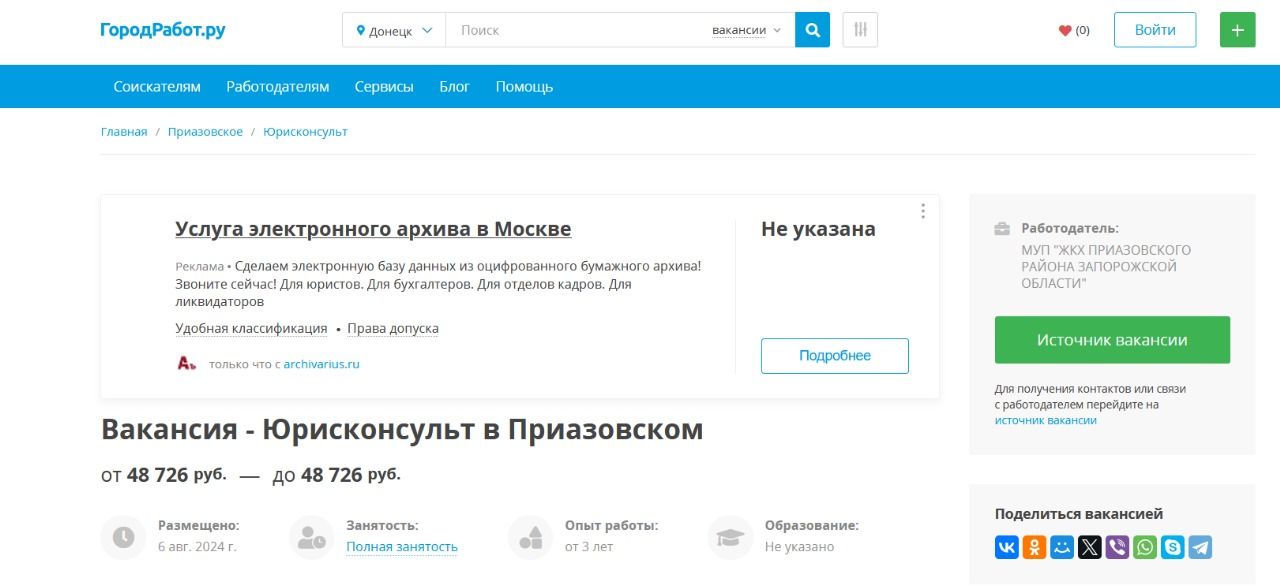The height and width of the screenshot is (585, 1280).
Task: Share the vacancy via Viber
Action: click(x=1117, y=547)
